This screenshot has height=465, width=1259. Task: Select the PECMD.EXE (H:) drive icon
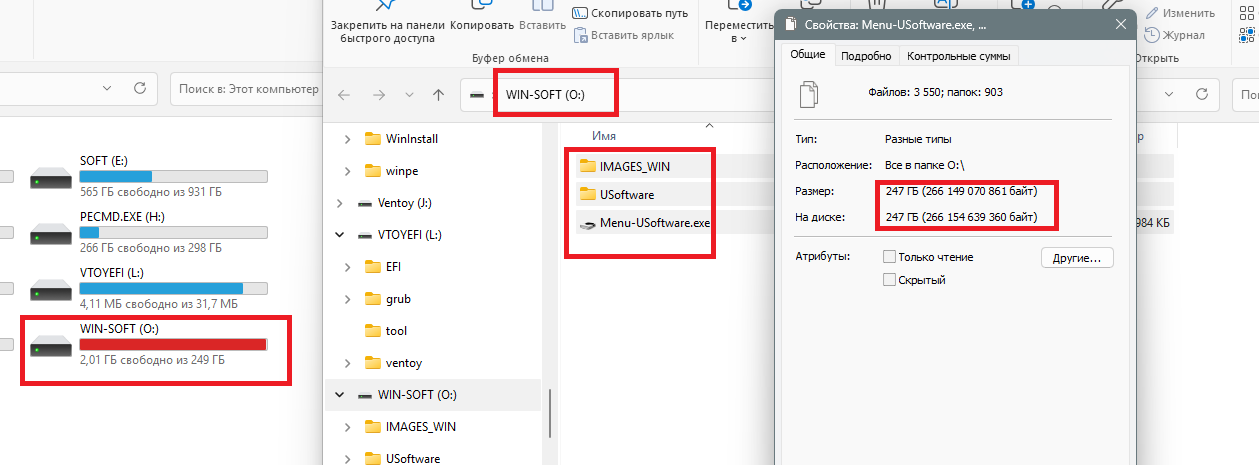50,234
